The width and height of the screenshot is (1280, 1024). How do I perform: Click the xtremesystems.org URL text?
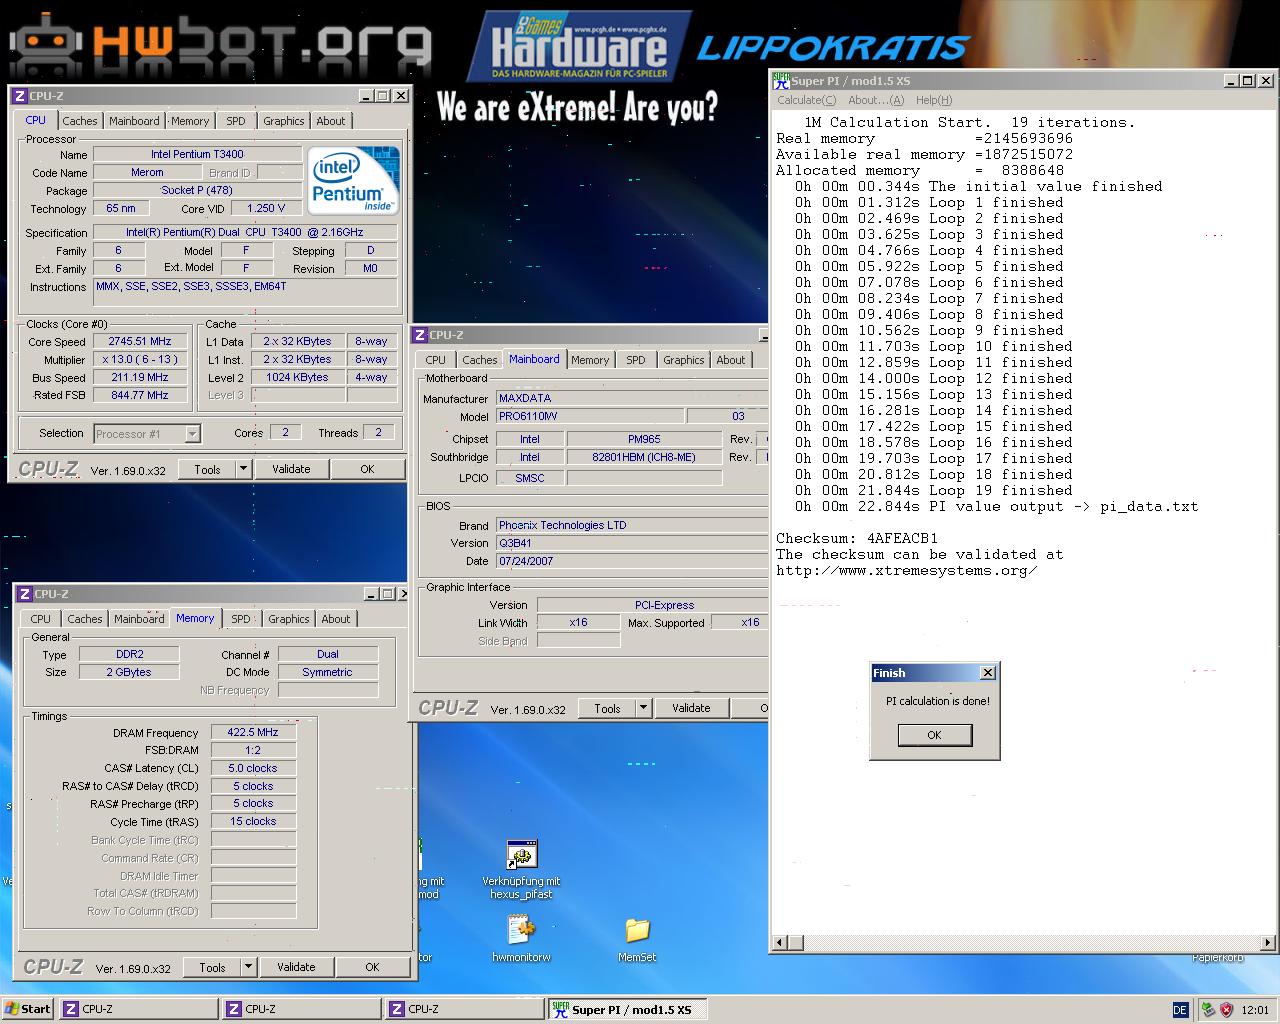(x=906, y=571)
